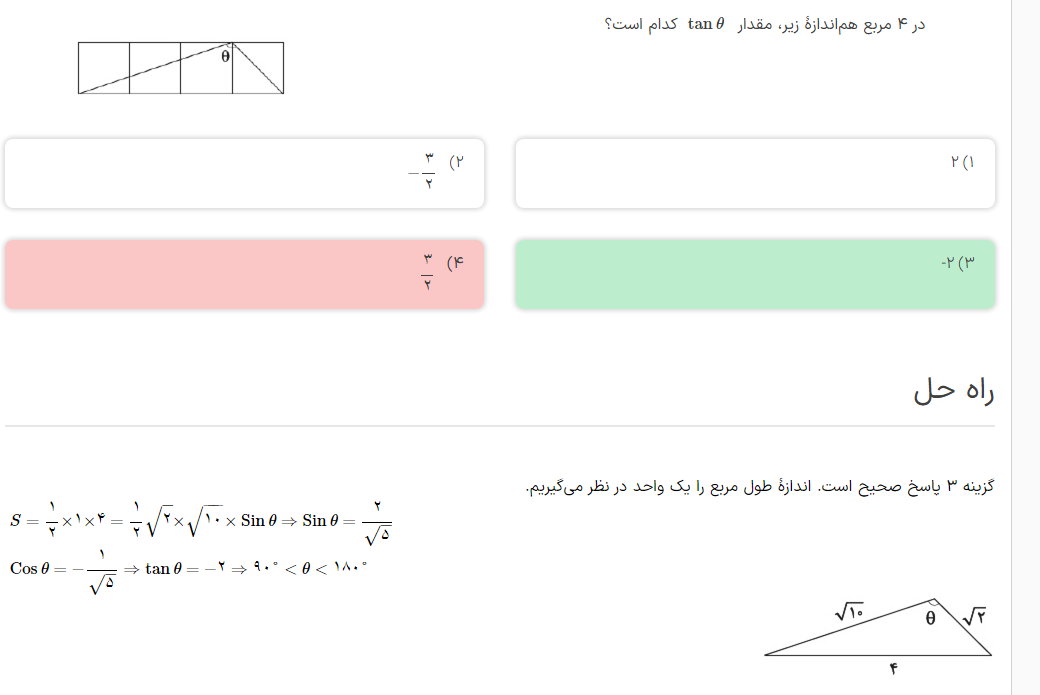Click the fraction in the red option card
The height and width of the screenshot is (695, 1040).
coord(427,271)
